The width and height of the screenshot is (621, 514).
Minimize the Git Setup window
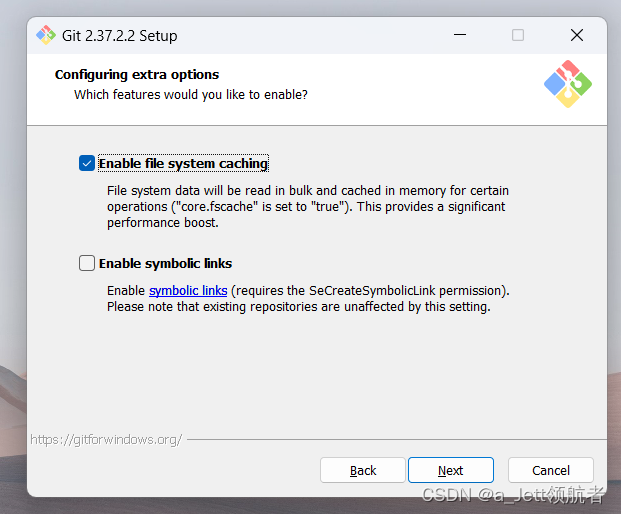pos(459,35)
